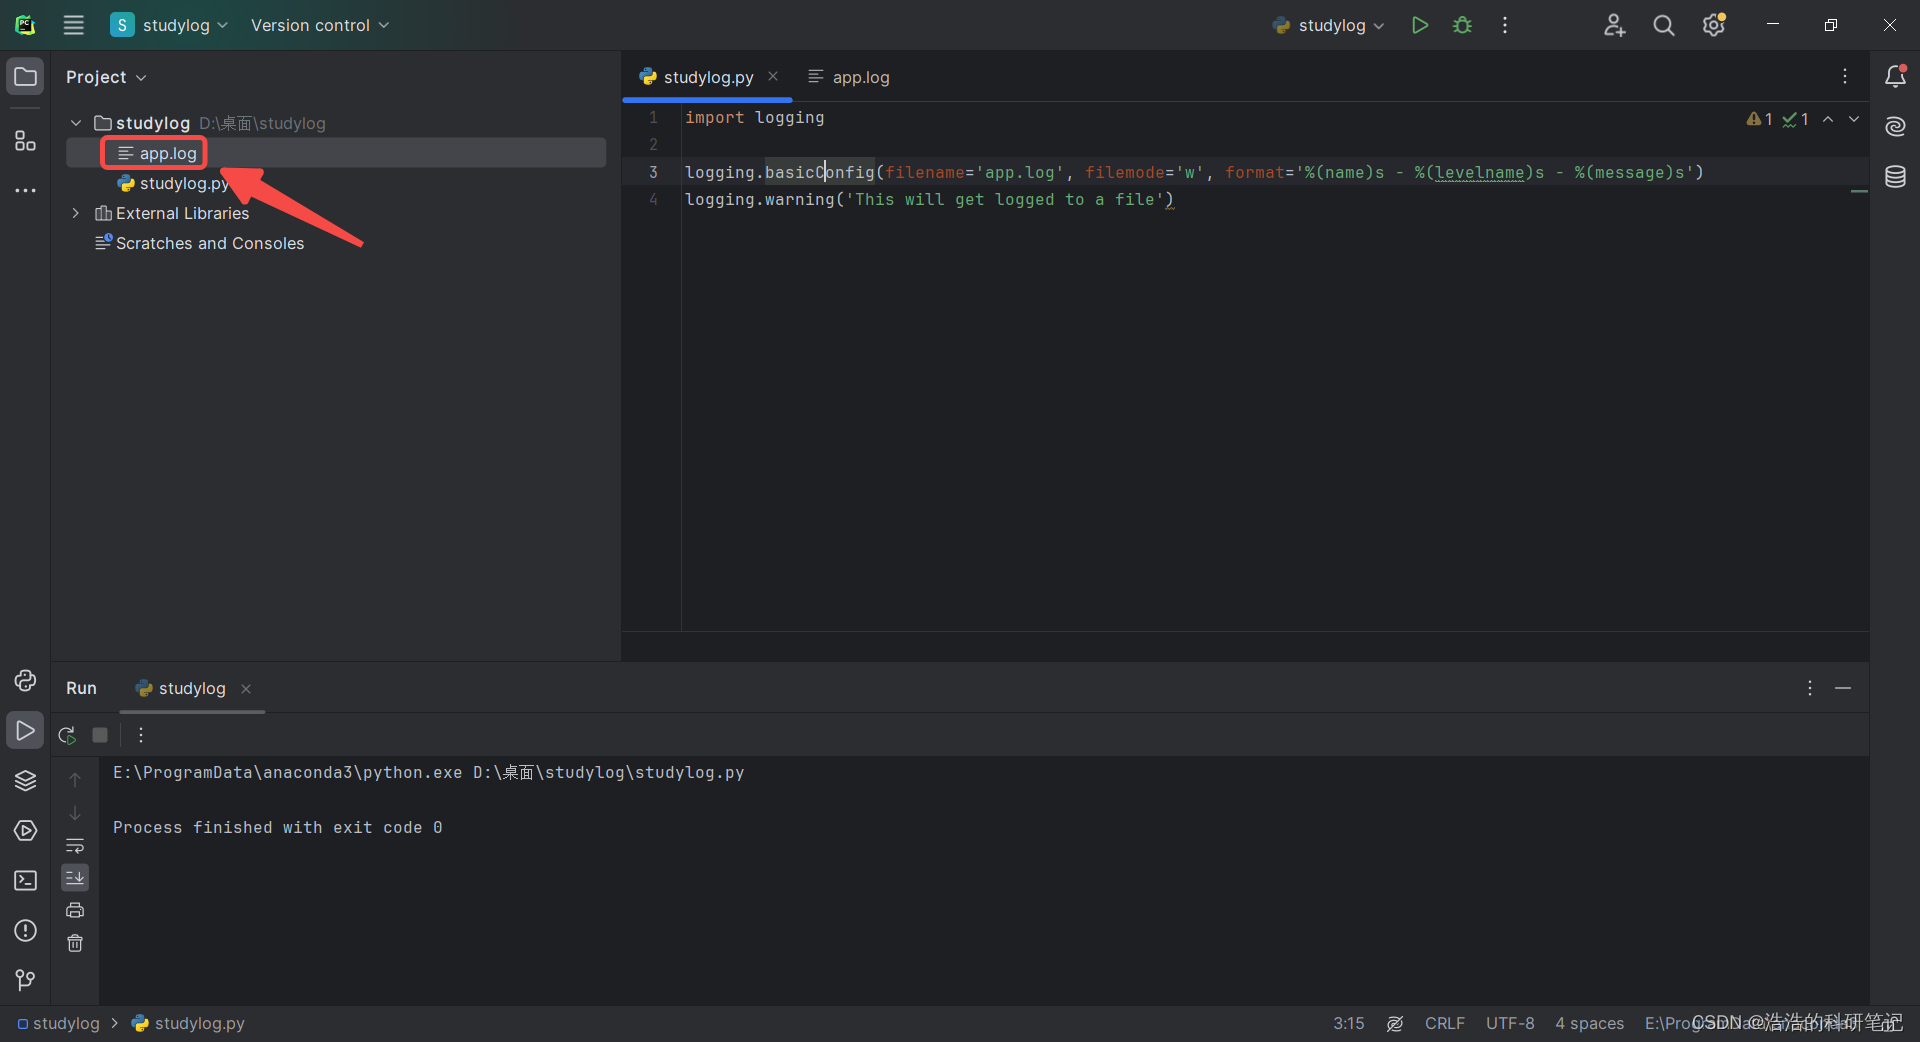Screen dimensions: 1920x1042
Task: Open the Run tool window icon
Action: 25,731
